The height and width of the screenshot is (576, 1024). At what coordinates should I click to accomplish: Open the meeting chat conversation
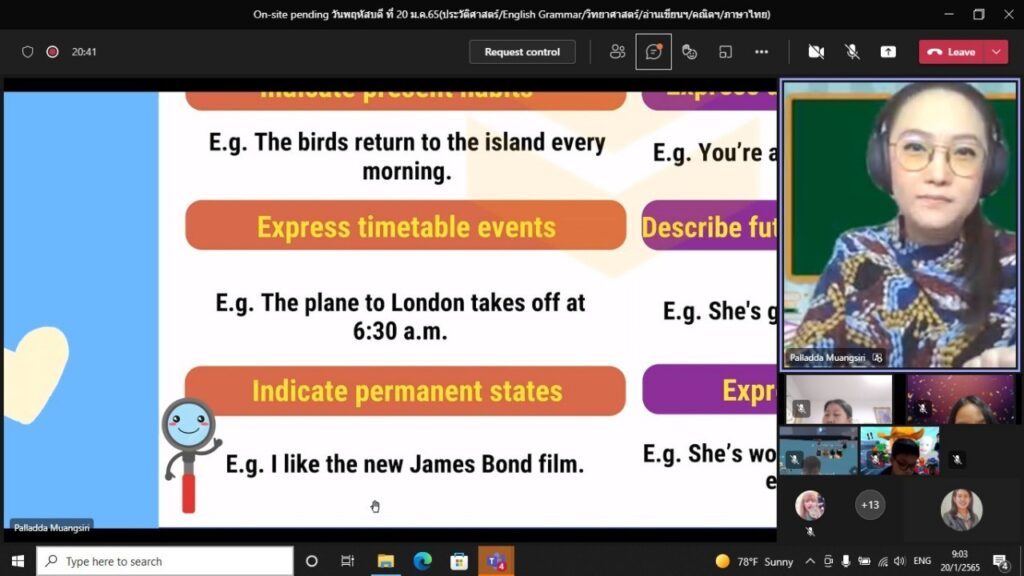[x=654, y=52]
